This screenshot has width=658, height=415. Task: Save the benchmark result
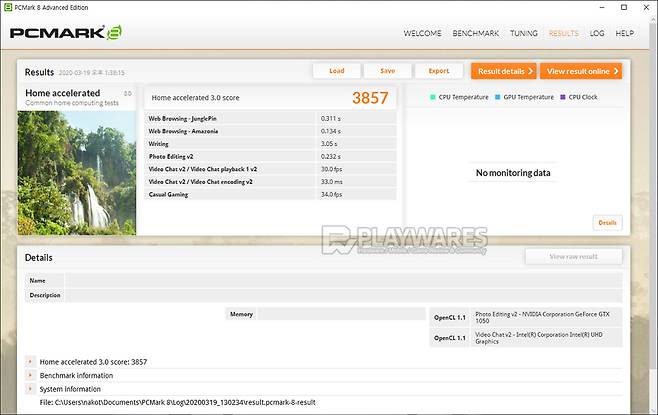click(x=387, y=71)
